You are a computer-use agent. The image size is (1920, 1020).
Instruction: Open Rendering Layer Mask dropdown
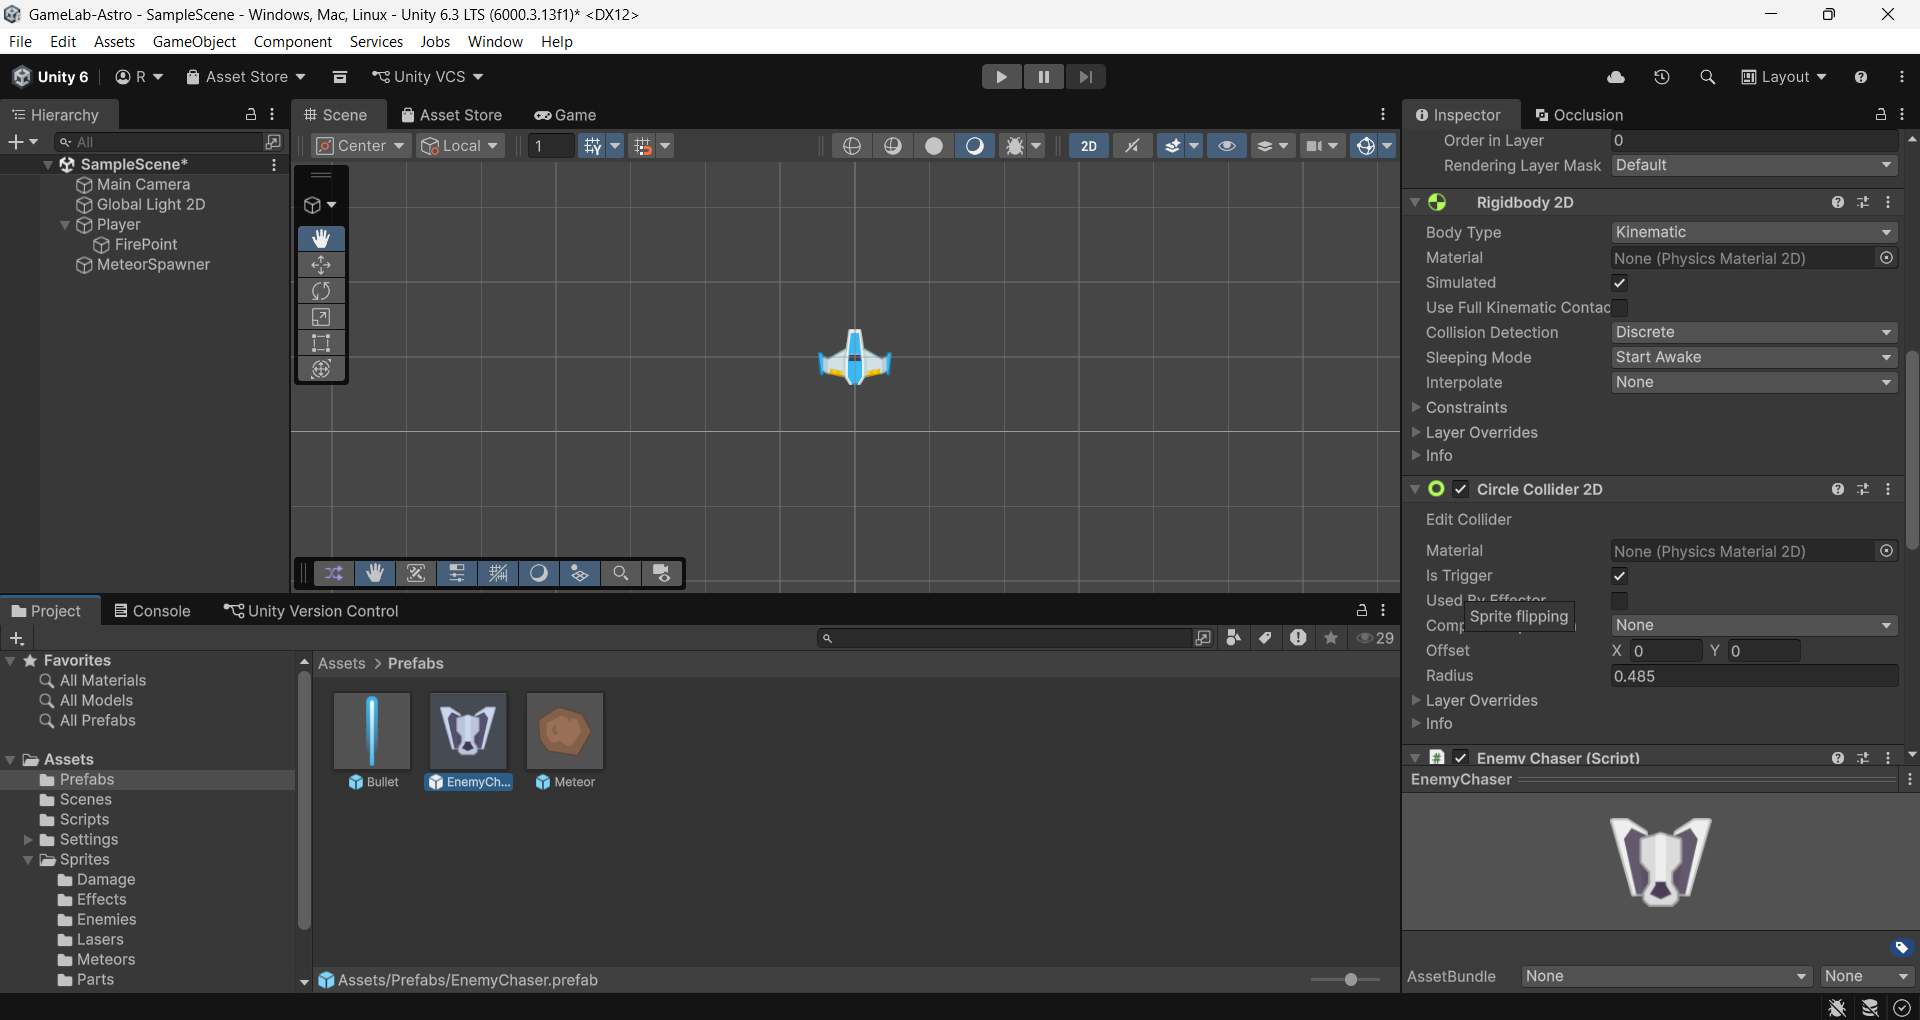(x=1754, y=165)
